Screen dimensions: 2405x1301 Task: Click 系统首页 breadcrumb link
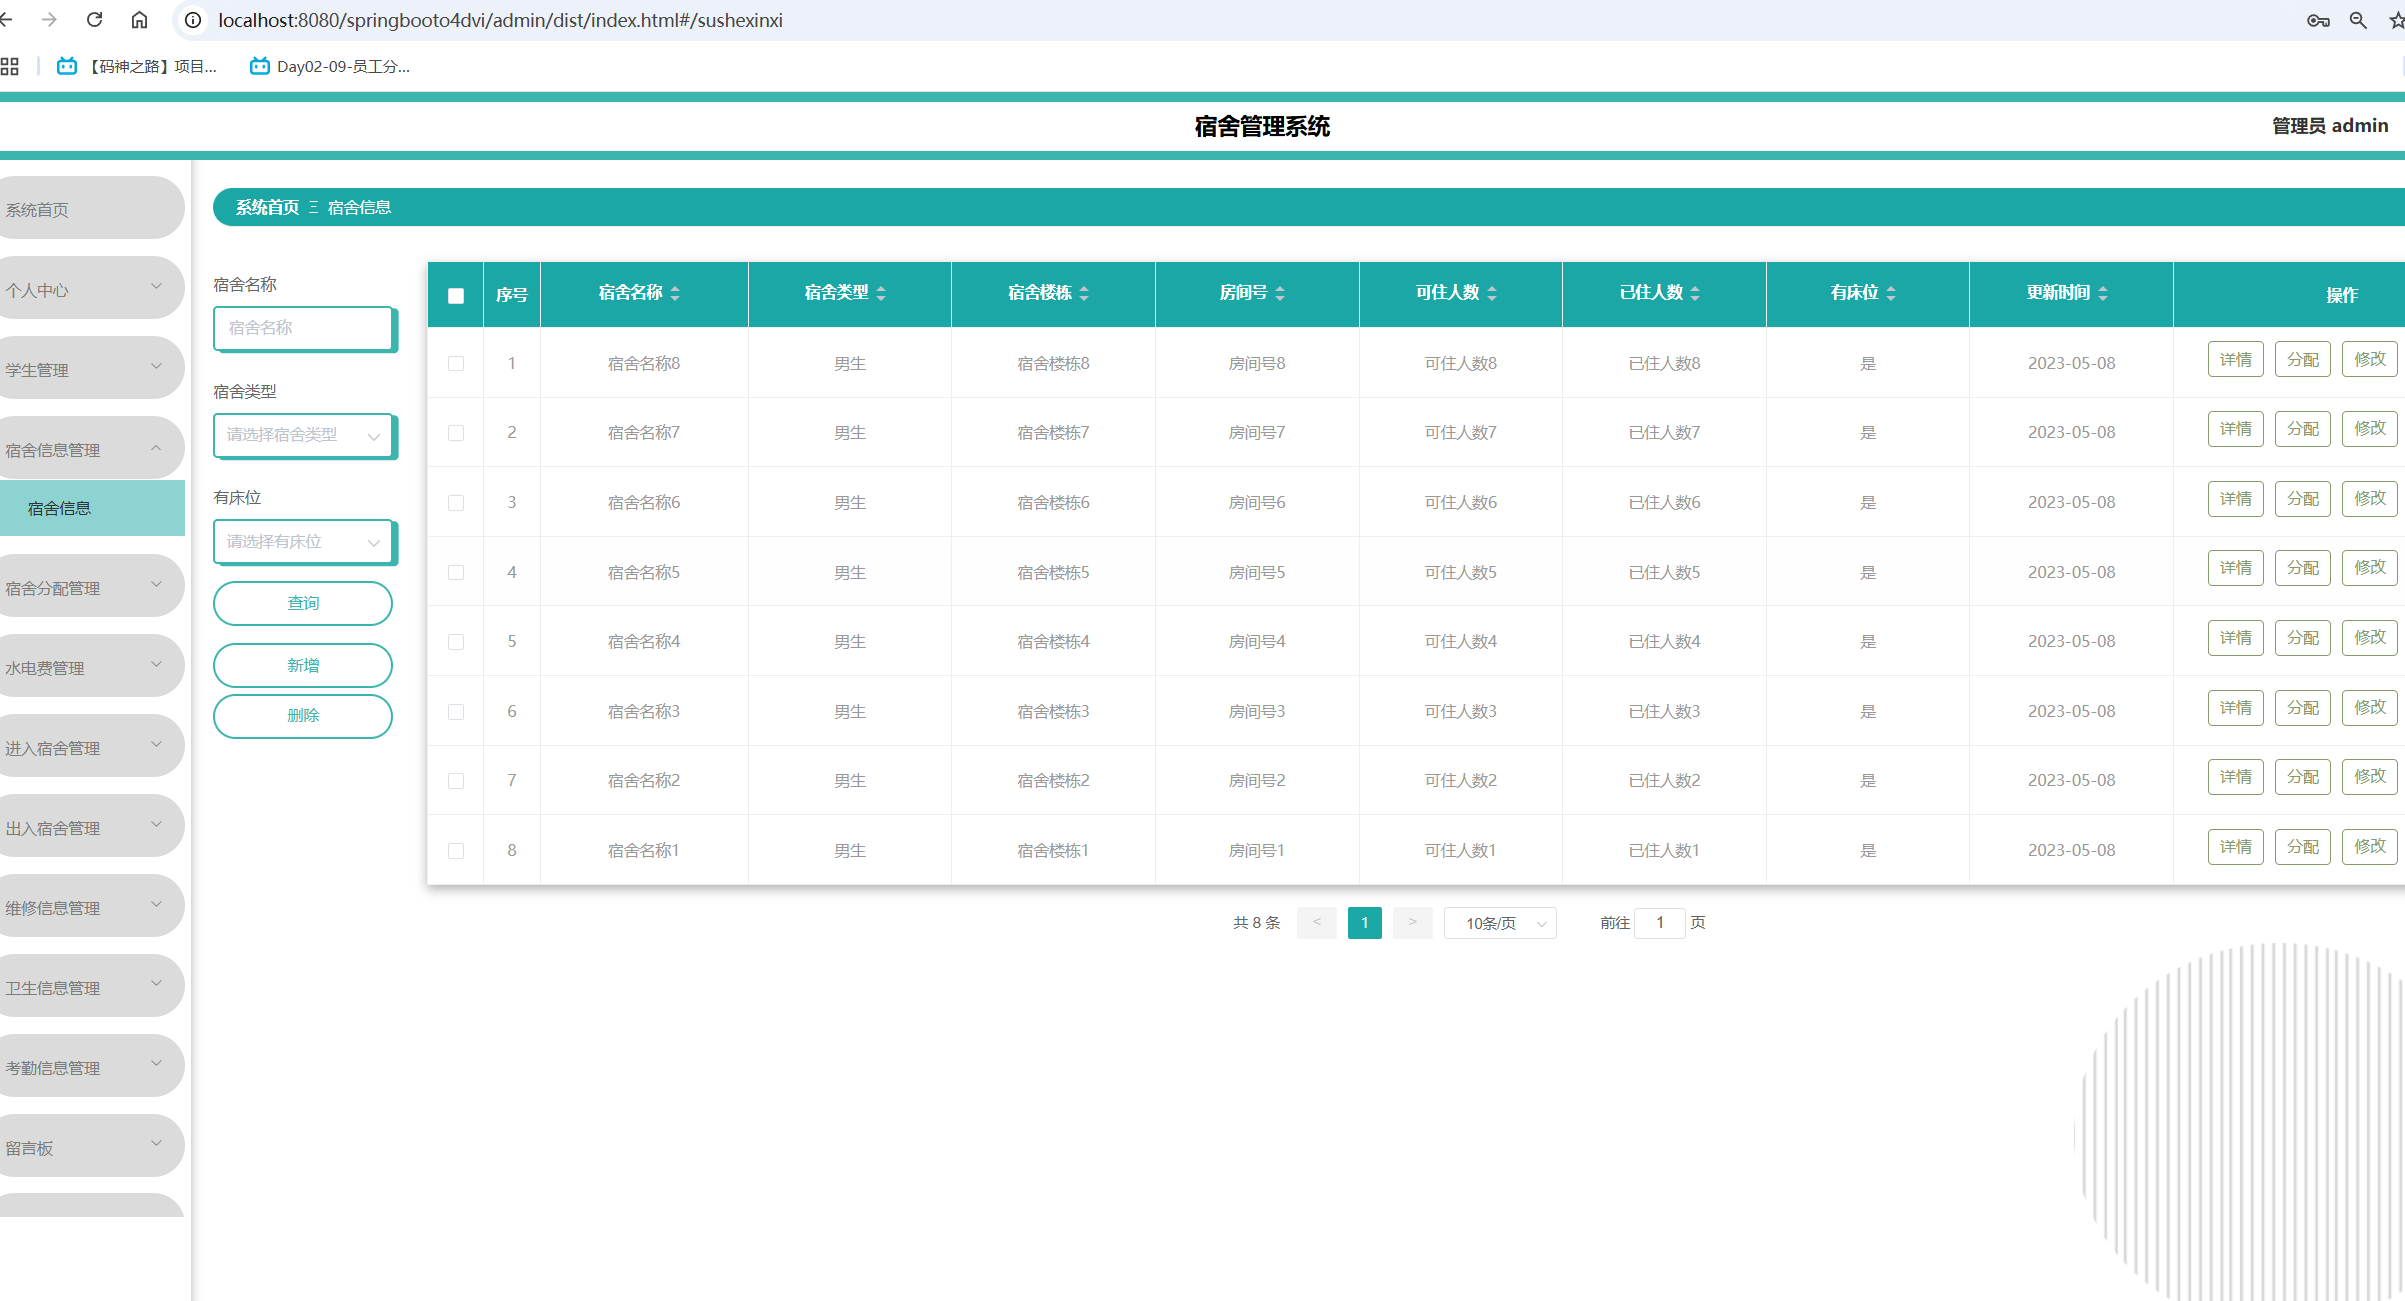pyautogui.click(x=267, y=207)
